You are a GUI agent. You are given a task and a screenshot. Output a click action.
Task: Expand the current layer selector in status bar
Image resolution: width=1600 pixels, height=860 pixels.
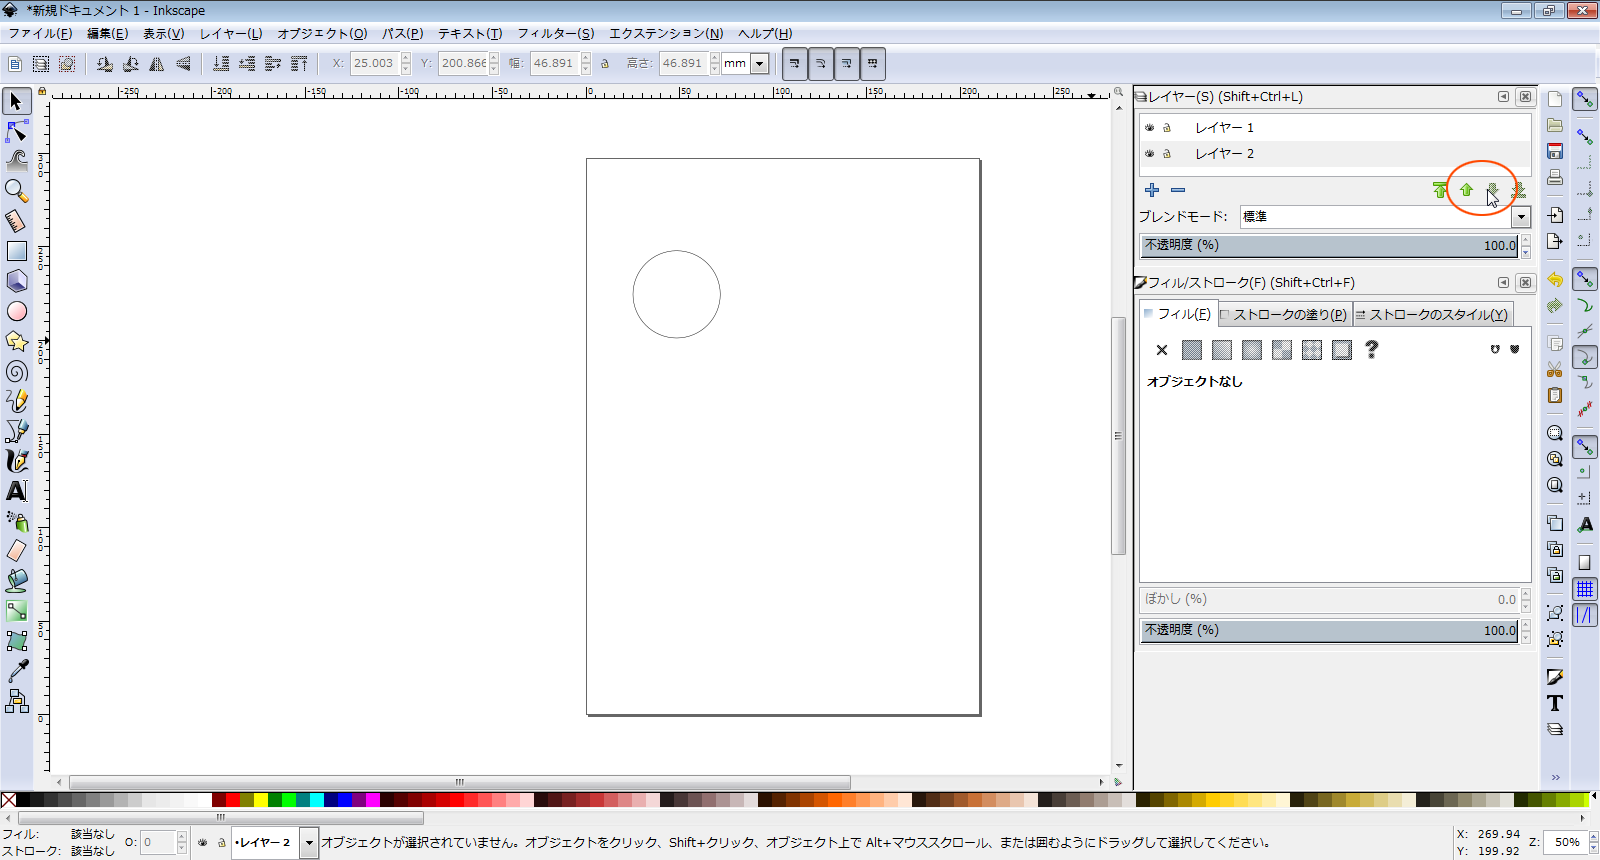point(309,843)
